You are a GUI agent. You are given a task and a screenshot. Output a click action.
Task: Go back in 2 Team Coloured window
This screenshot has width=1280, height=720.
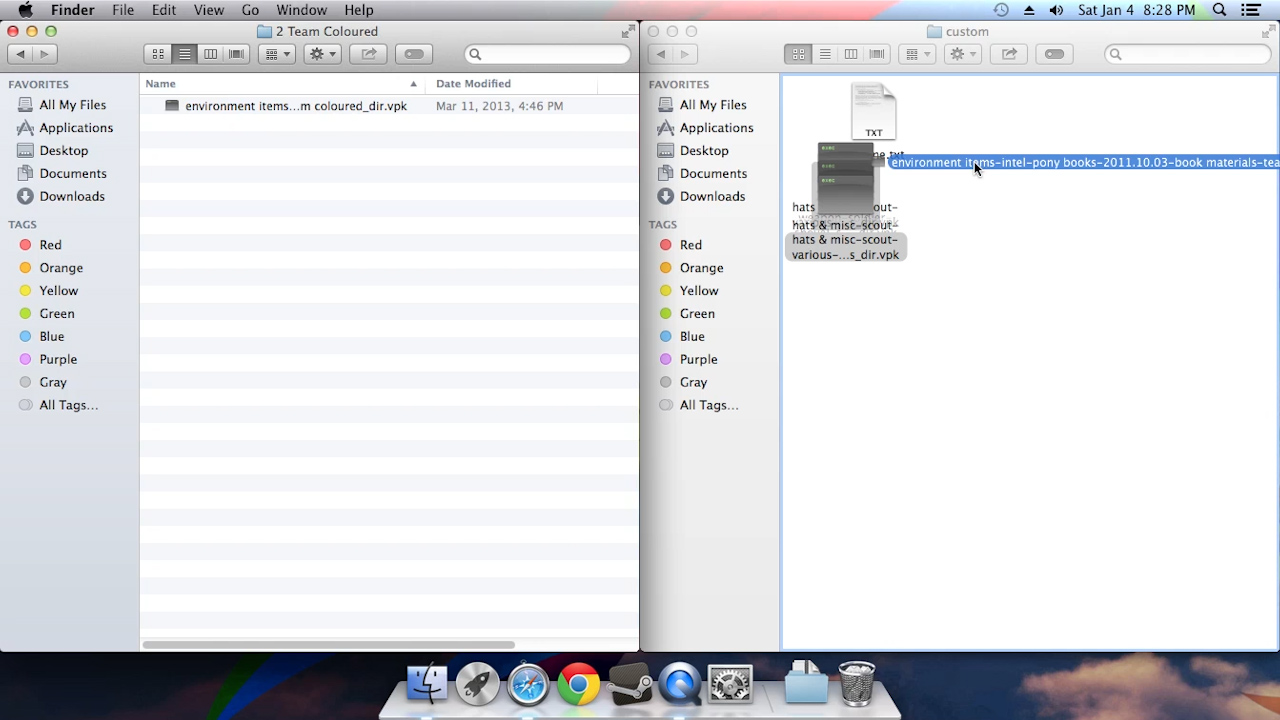(x=20, y=54)
